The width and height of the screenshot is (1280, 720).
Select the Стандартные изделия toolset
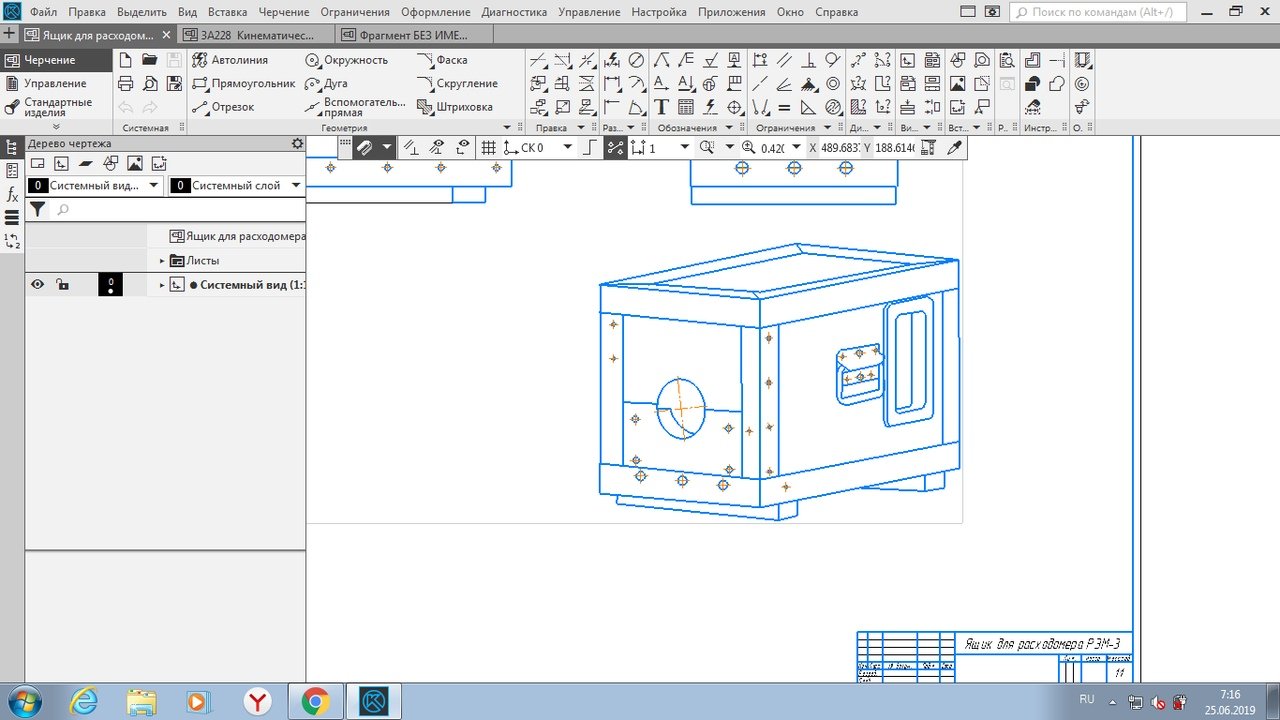coord(56,107)
